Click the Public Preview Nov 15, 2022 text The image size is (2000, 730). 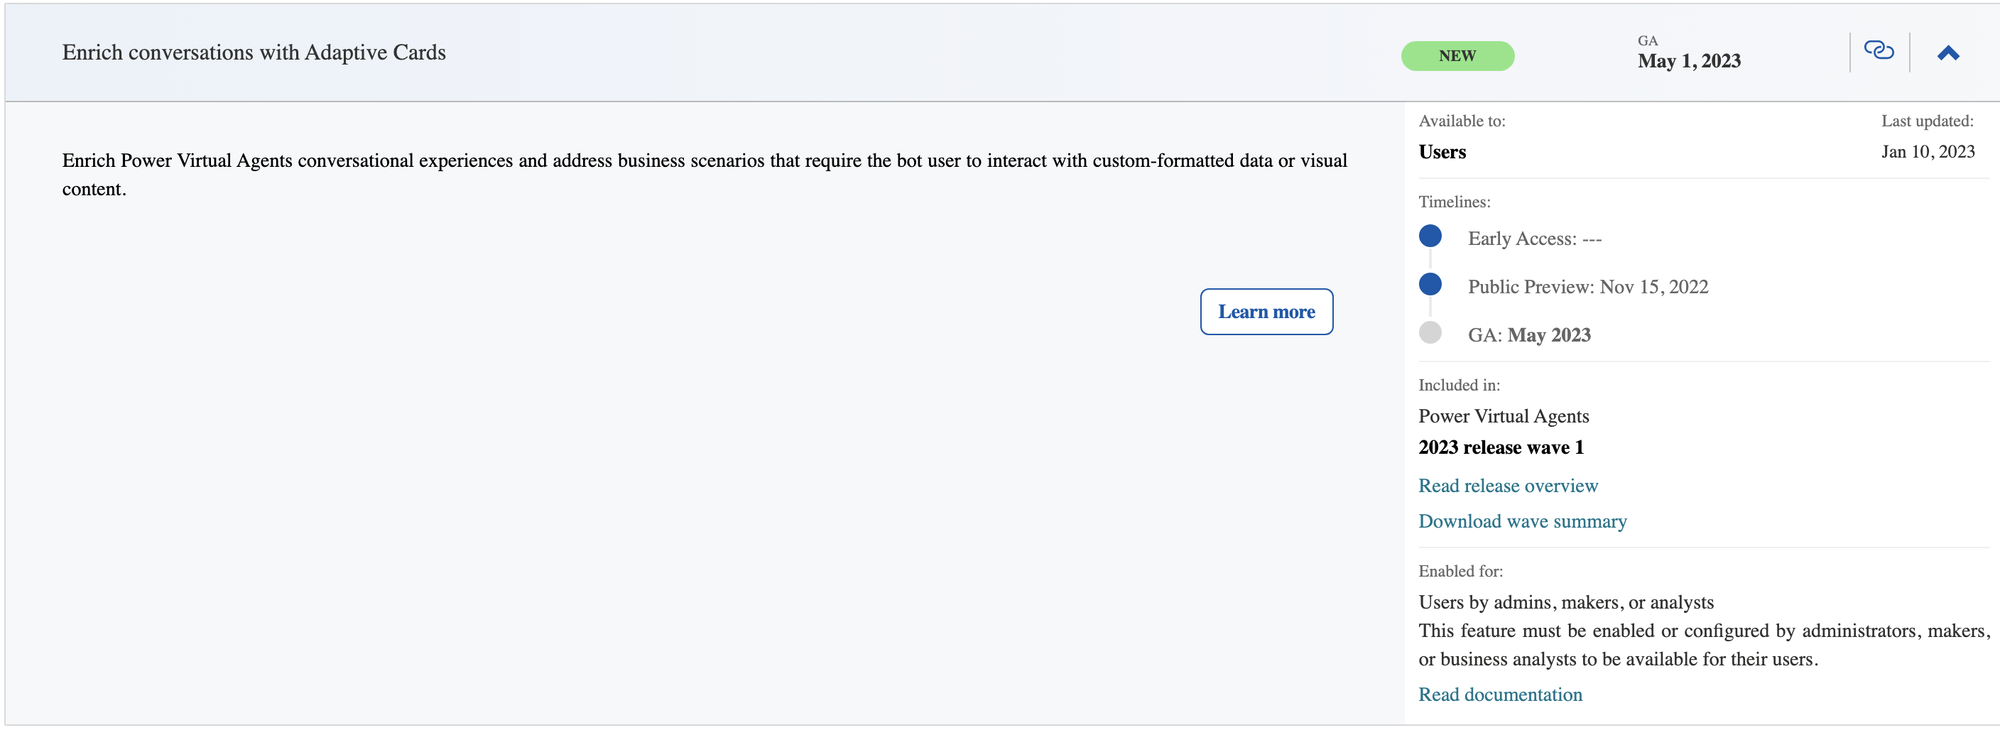1588,287
